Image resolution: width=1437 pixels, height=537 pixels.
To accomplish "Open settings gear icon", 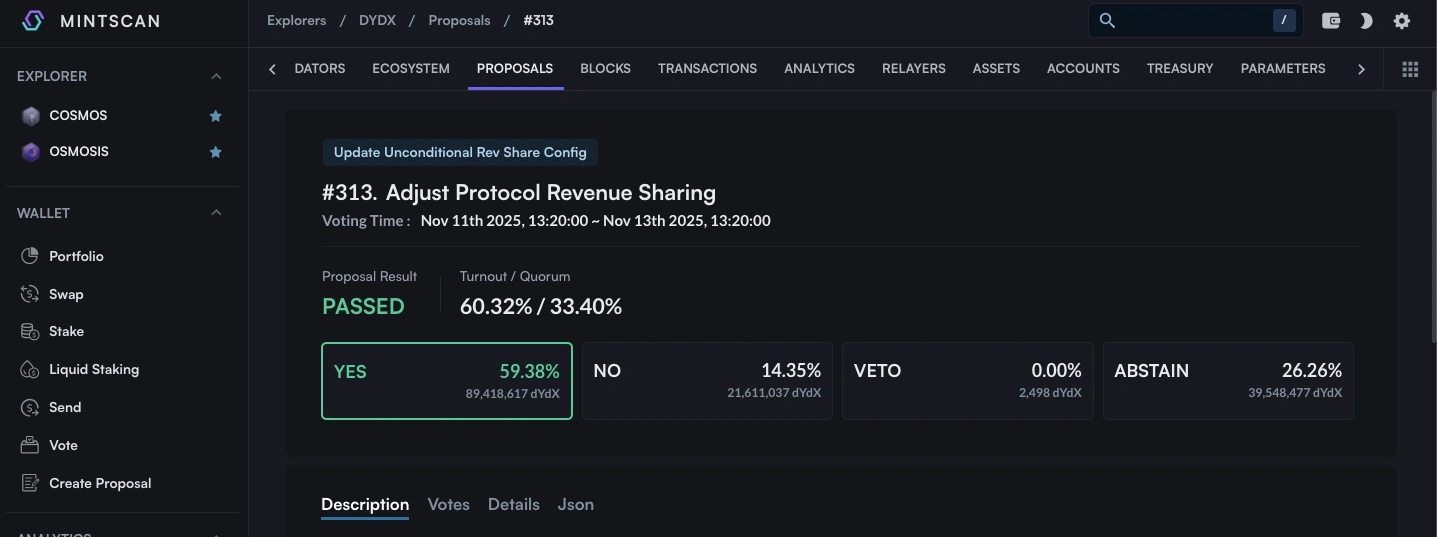I will (1402, 21).
